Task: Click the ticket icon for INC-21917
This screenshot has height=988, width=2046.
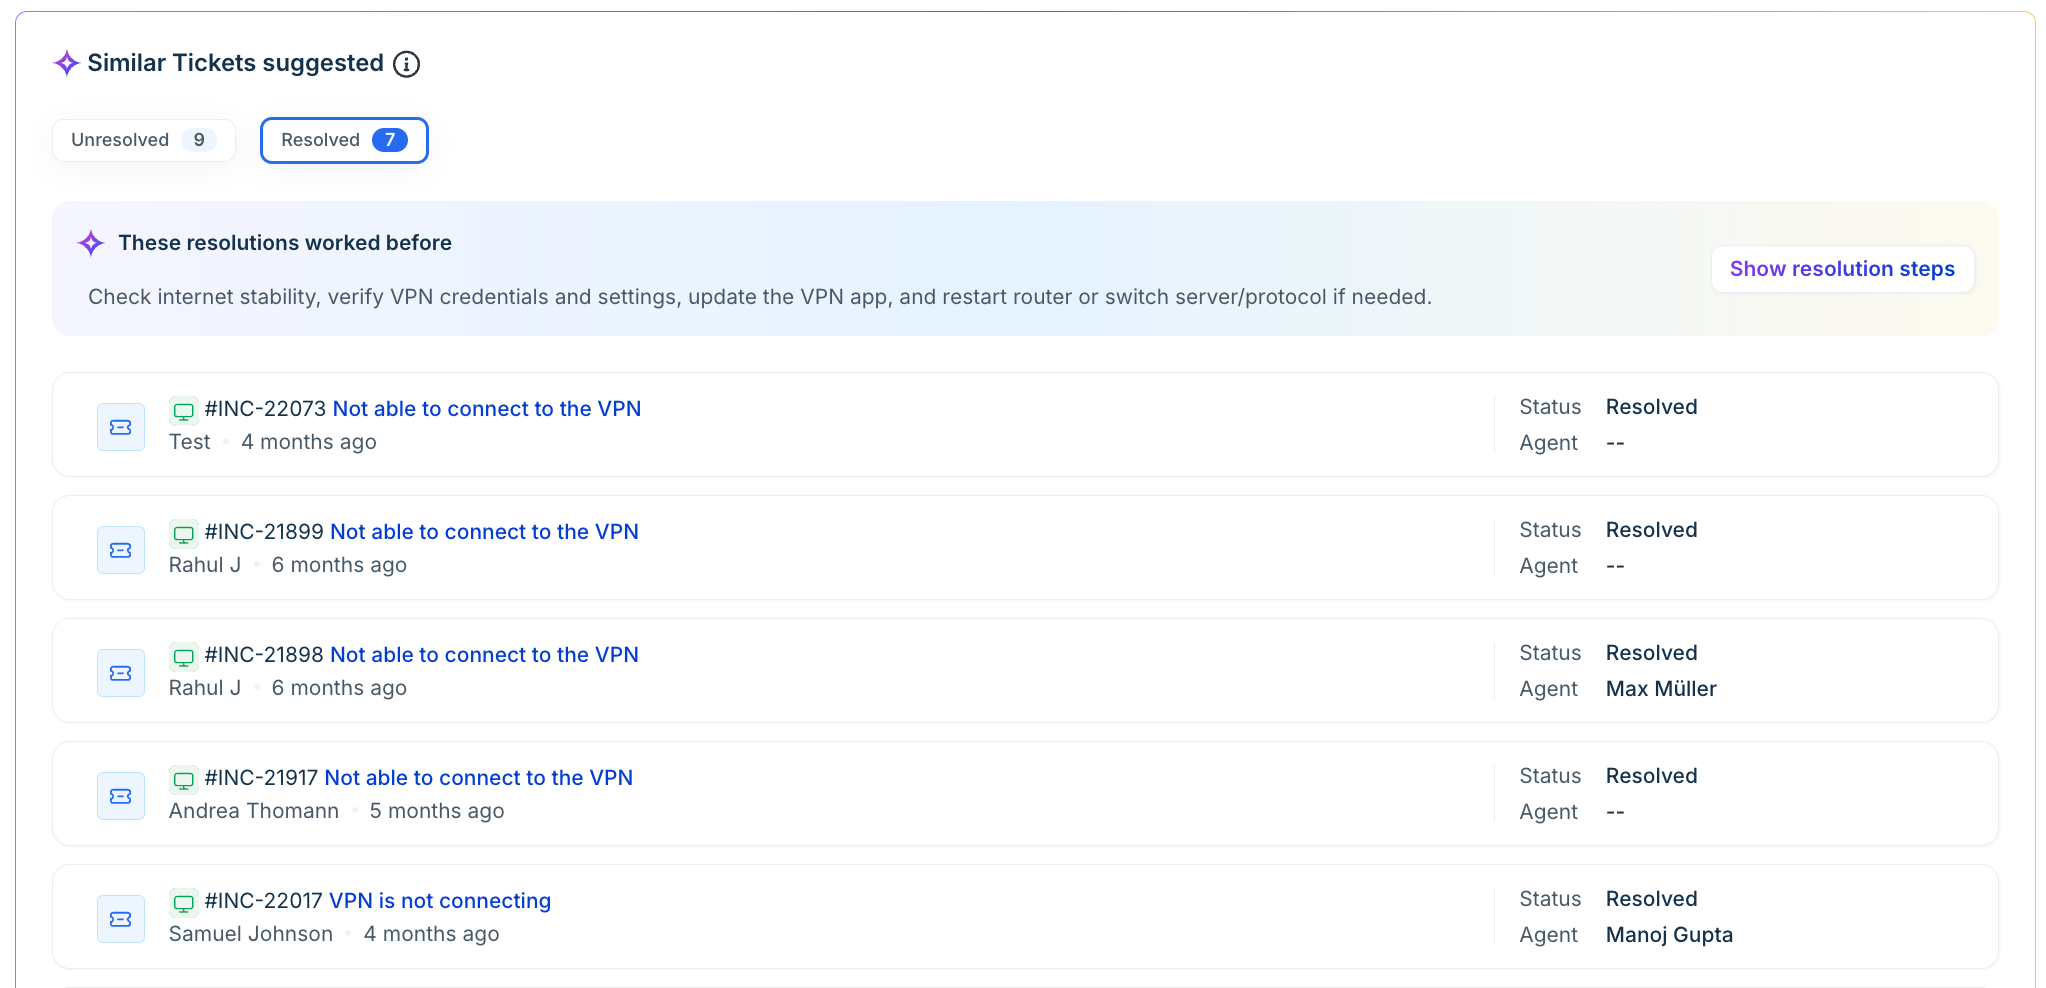Action: pos(121,796)
